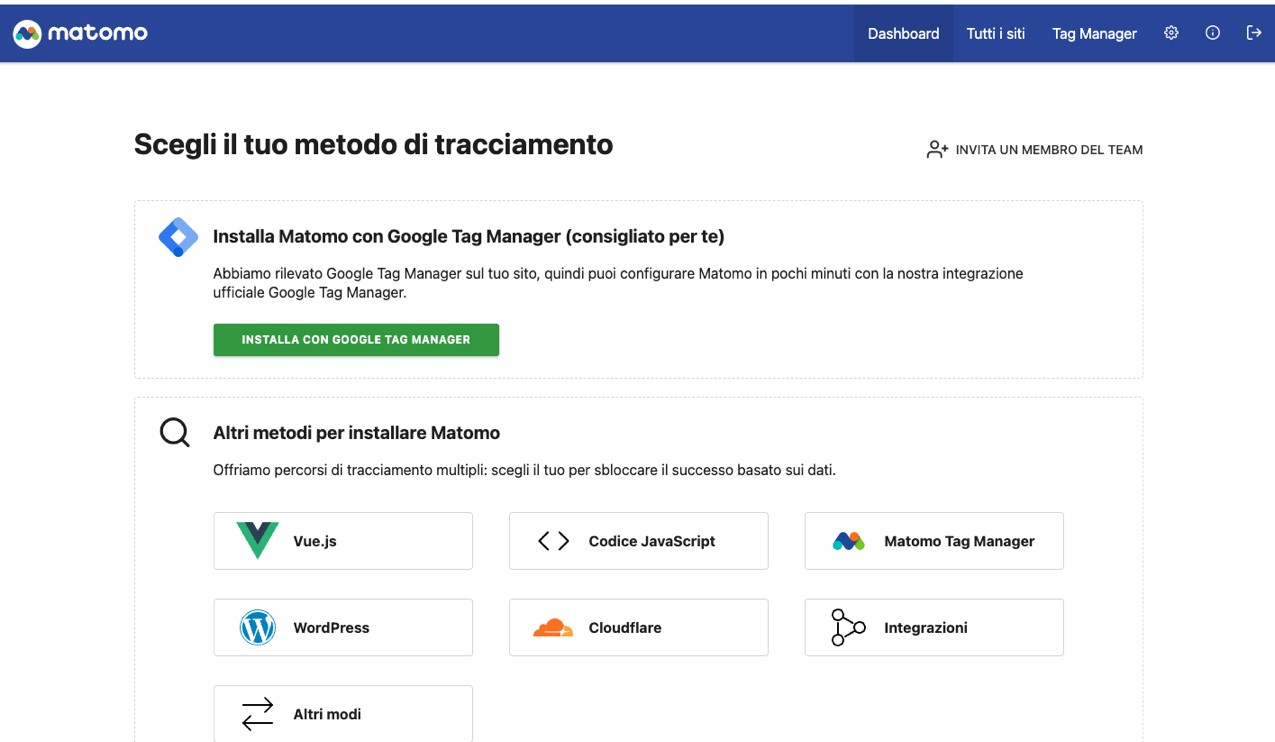The image size is (1275, 742).
Task: Click the JavaScript code brackets icon
Action: click(552, 541)
